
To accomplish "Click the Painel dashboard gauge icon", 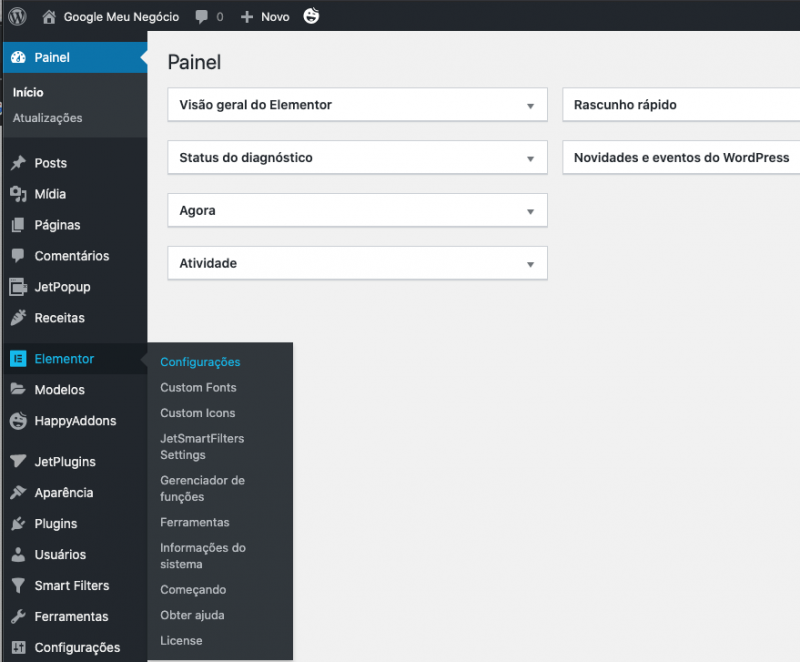I will pos(18,58).
